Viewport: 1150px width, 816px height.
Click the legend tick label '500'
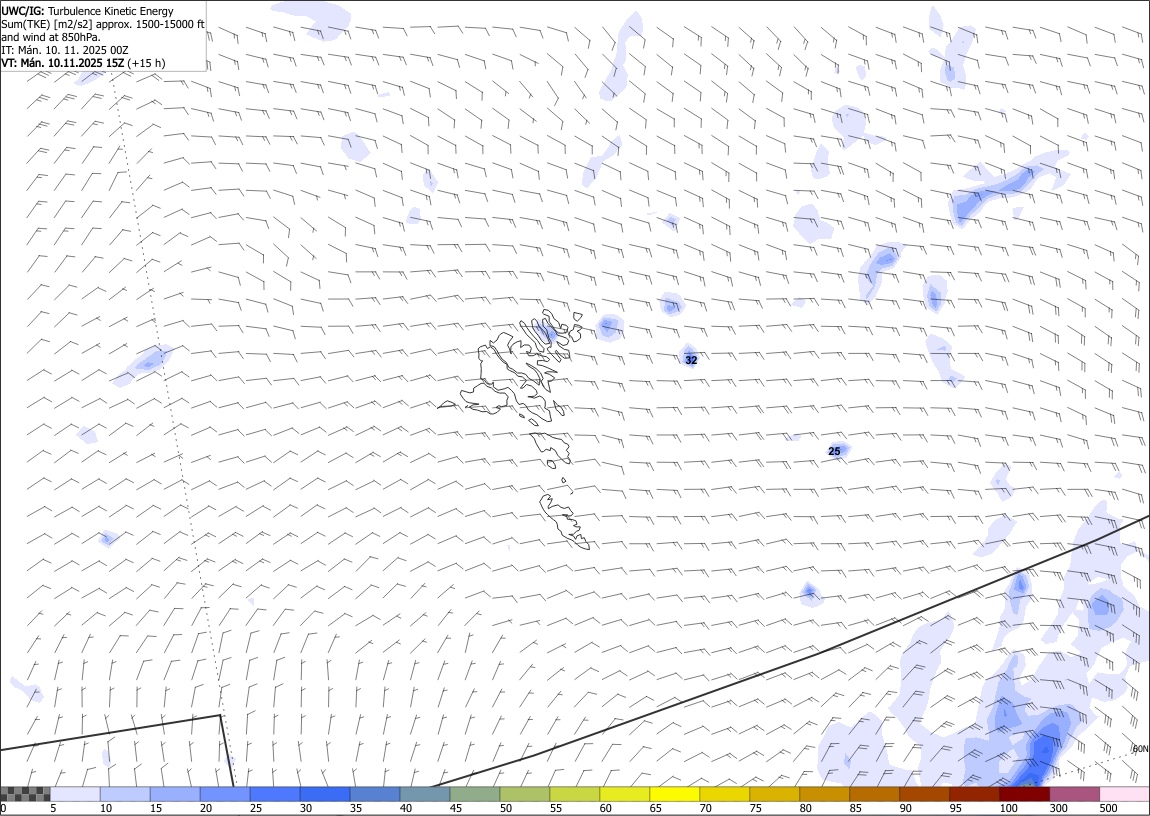[x=1108, y=808]
